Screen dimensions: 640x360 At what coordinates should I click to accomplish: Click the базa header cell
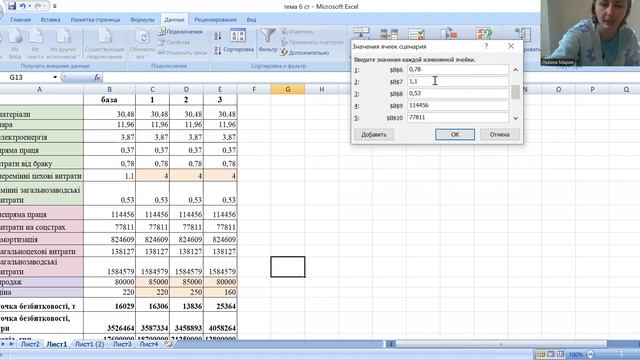pyautogui.click(x=109, y=100)
